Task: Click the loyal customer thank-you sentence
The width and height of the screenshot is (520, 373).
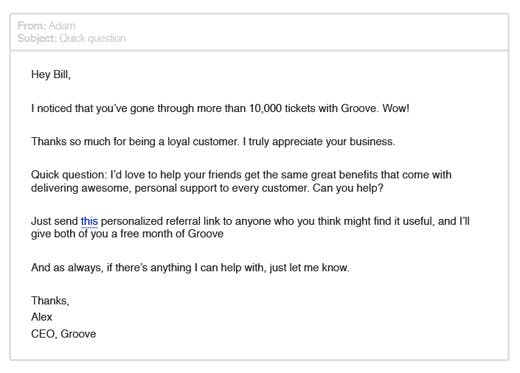Action: click(x=135, y=142)
